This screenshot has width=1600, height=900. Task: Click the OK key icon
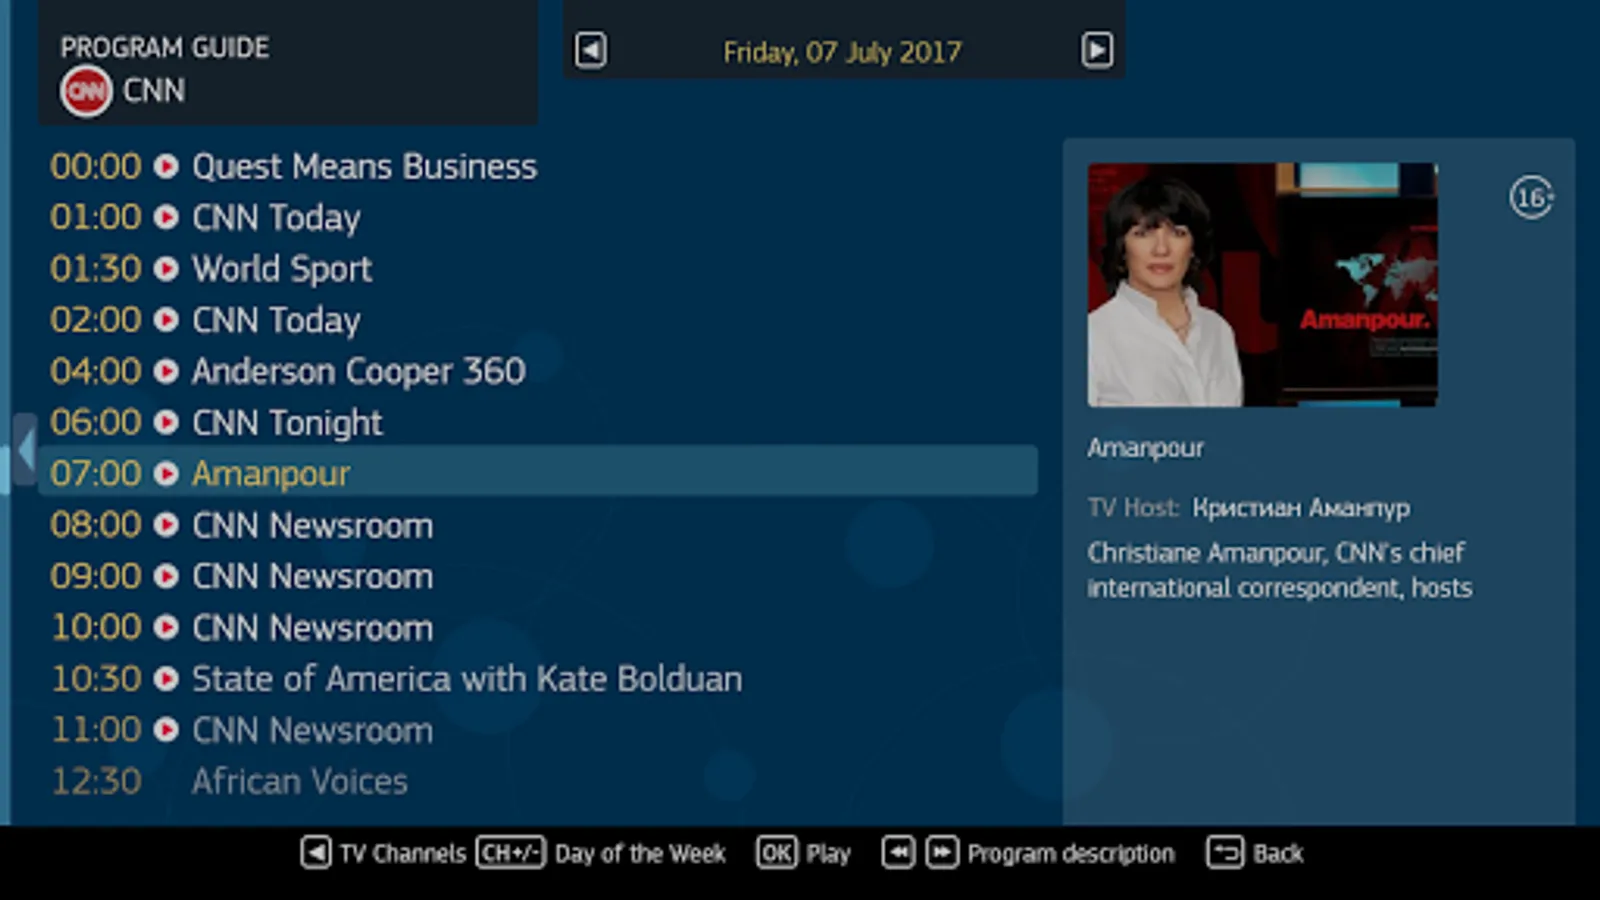776,853
